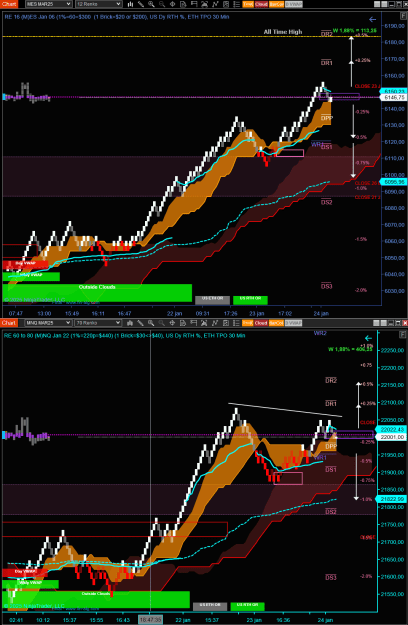Click zoom out magnifier on MES chart toolbar
The height and width of the screenshot is (625, 408).
[x=162, y=4]
